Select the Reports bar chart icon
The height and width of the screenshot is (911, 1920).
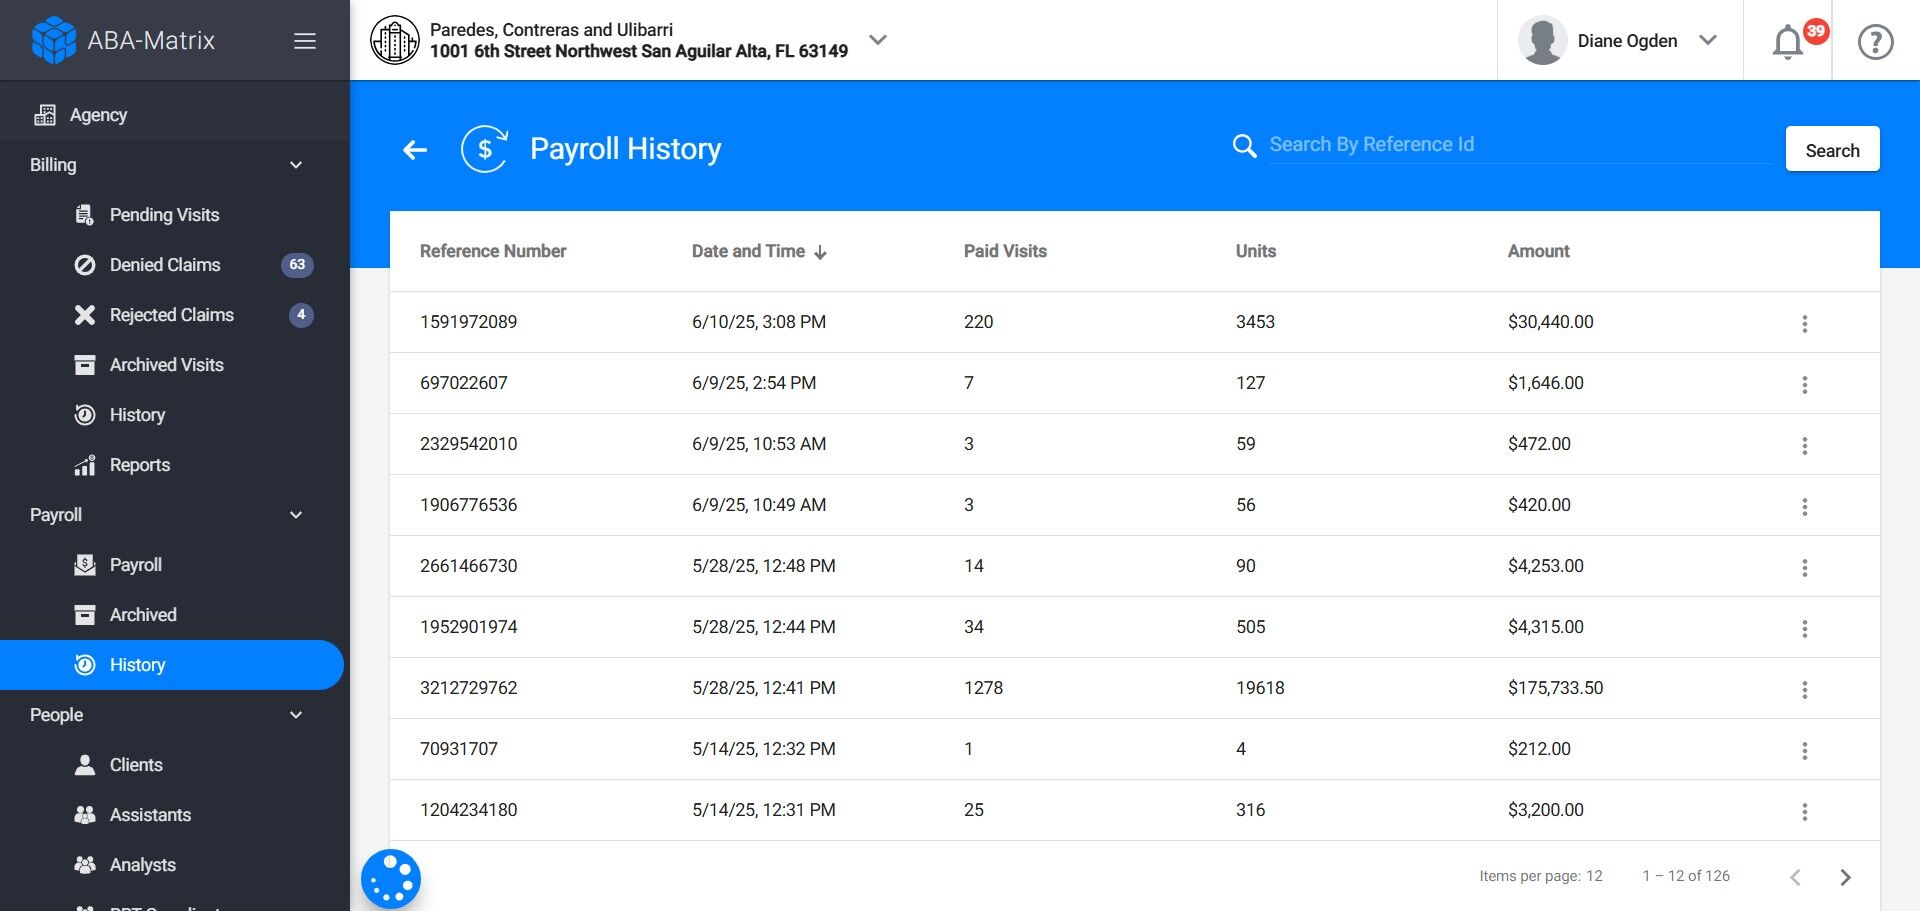pos(85,464)
